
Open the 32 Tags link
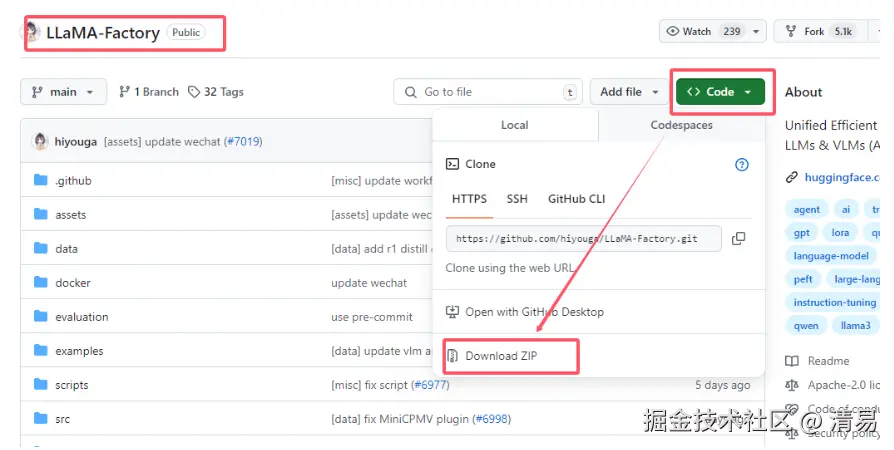(216, 92)
